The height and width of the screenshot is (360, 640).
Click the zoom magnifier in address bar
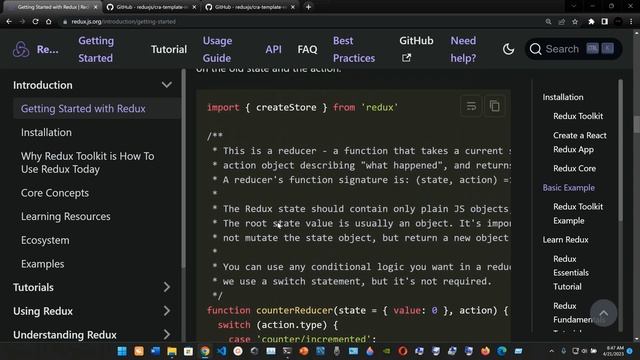click(548, 22)
